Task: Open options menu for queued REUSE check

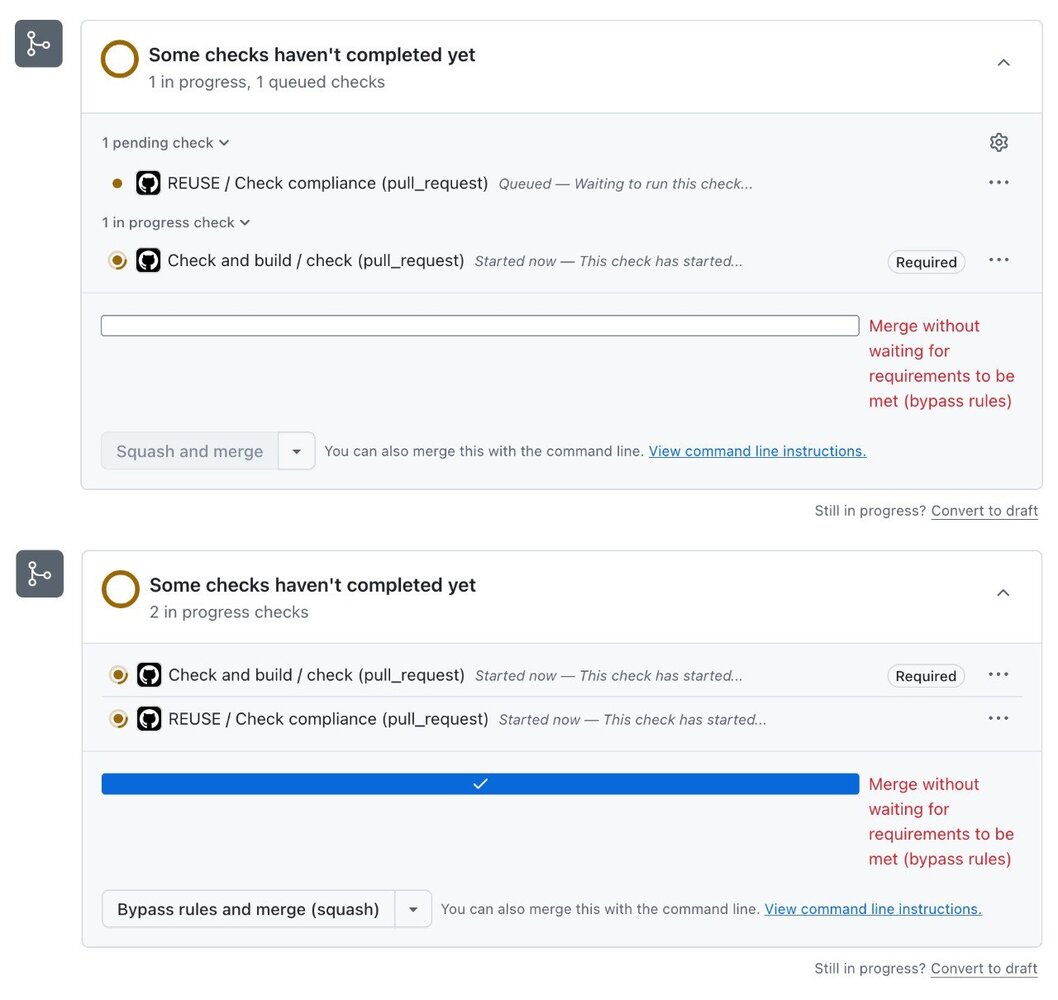Action: coord(998,183)
